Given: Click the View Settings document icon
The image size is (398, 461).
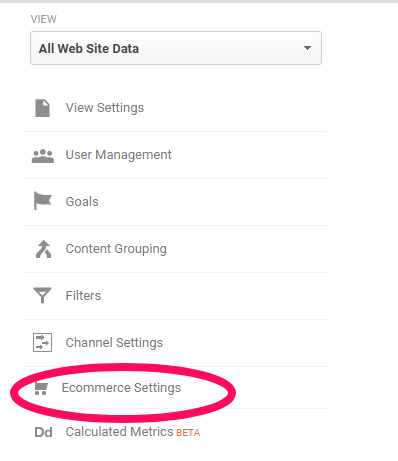Looking at the screenshot, I should (42, 108).
